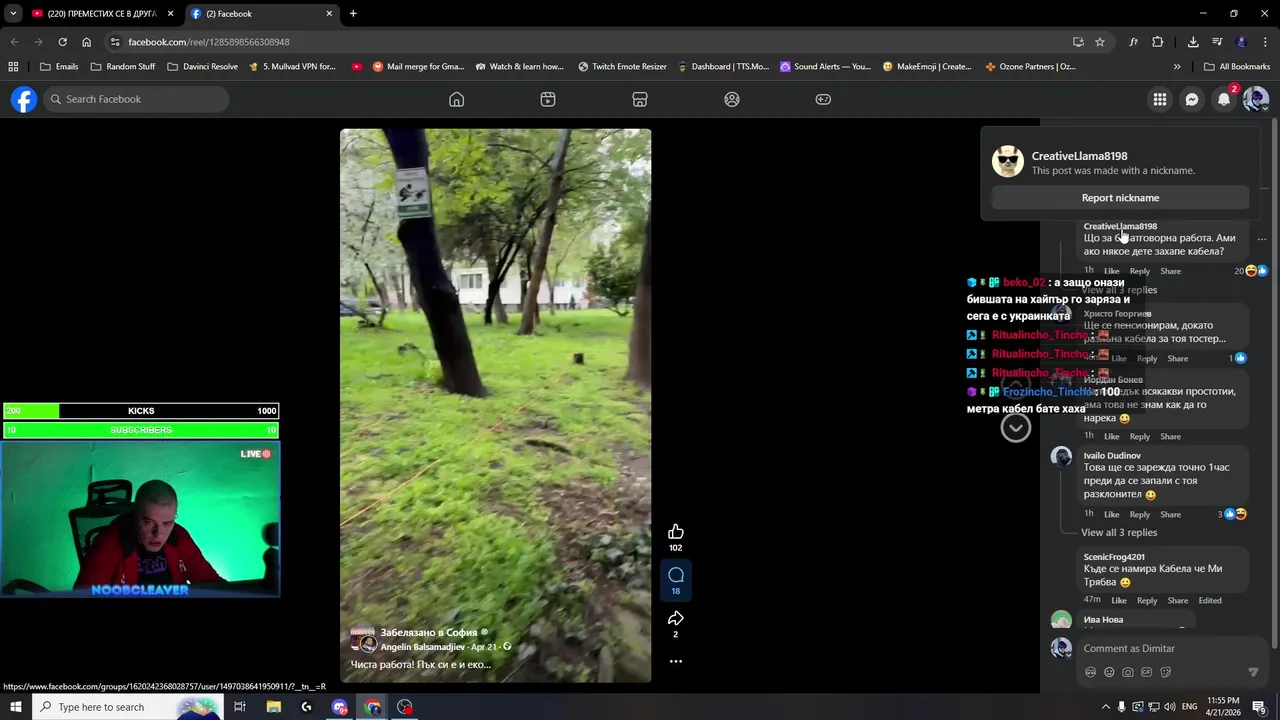The width and height of the screenshot is (1280, 720).
Task: Click the Windows taskbar search box
Action: pyautogui.click(x=128, y=707)
